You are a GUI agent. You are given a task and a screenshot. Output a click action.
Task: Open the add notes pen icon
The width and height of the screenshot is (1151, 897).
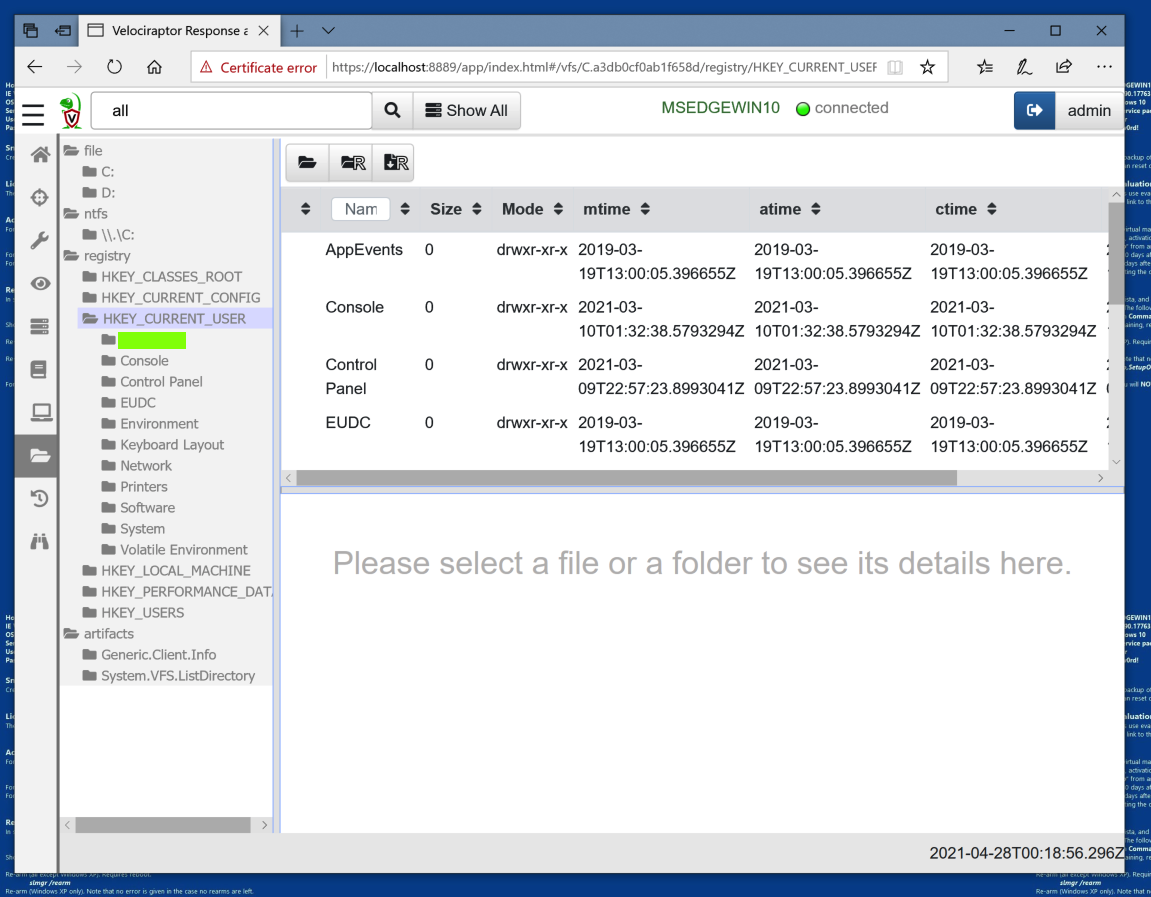(x=1024, y=67)
